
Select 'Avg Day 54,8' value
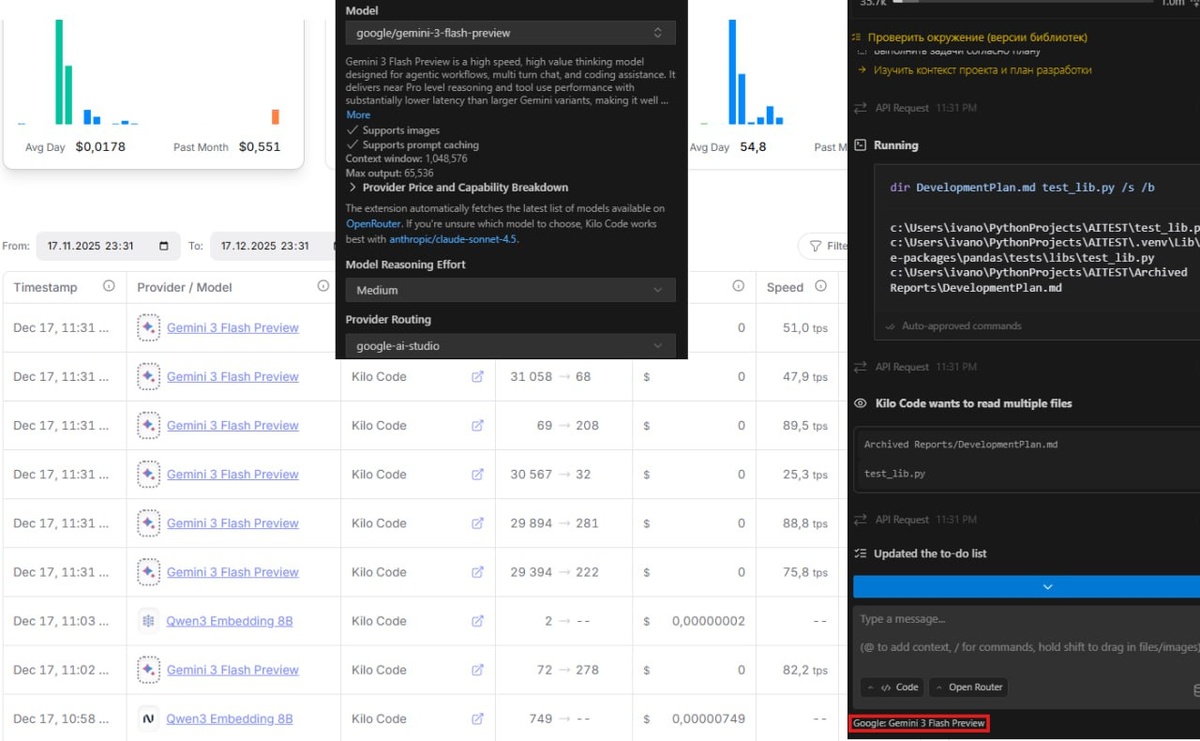pos(727,147)
